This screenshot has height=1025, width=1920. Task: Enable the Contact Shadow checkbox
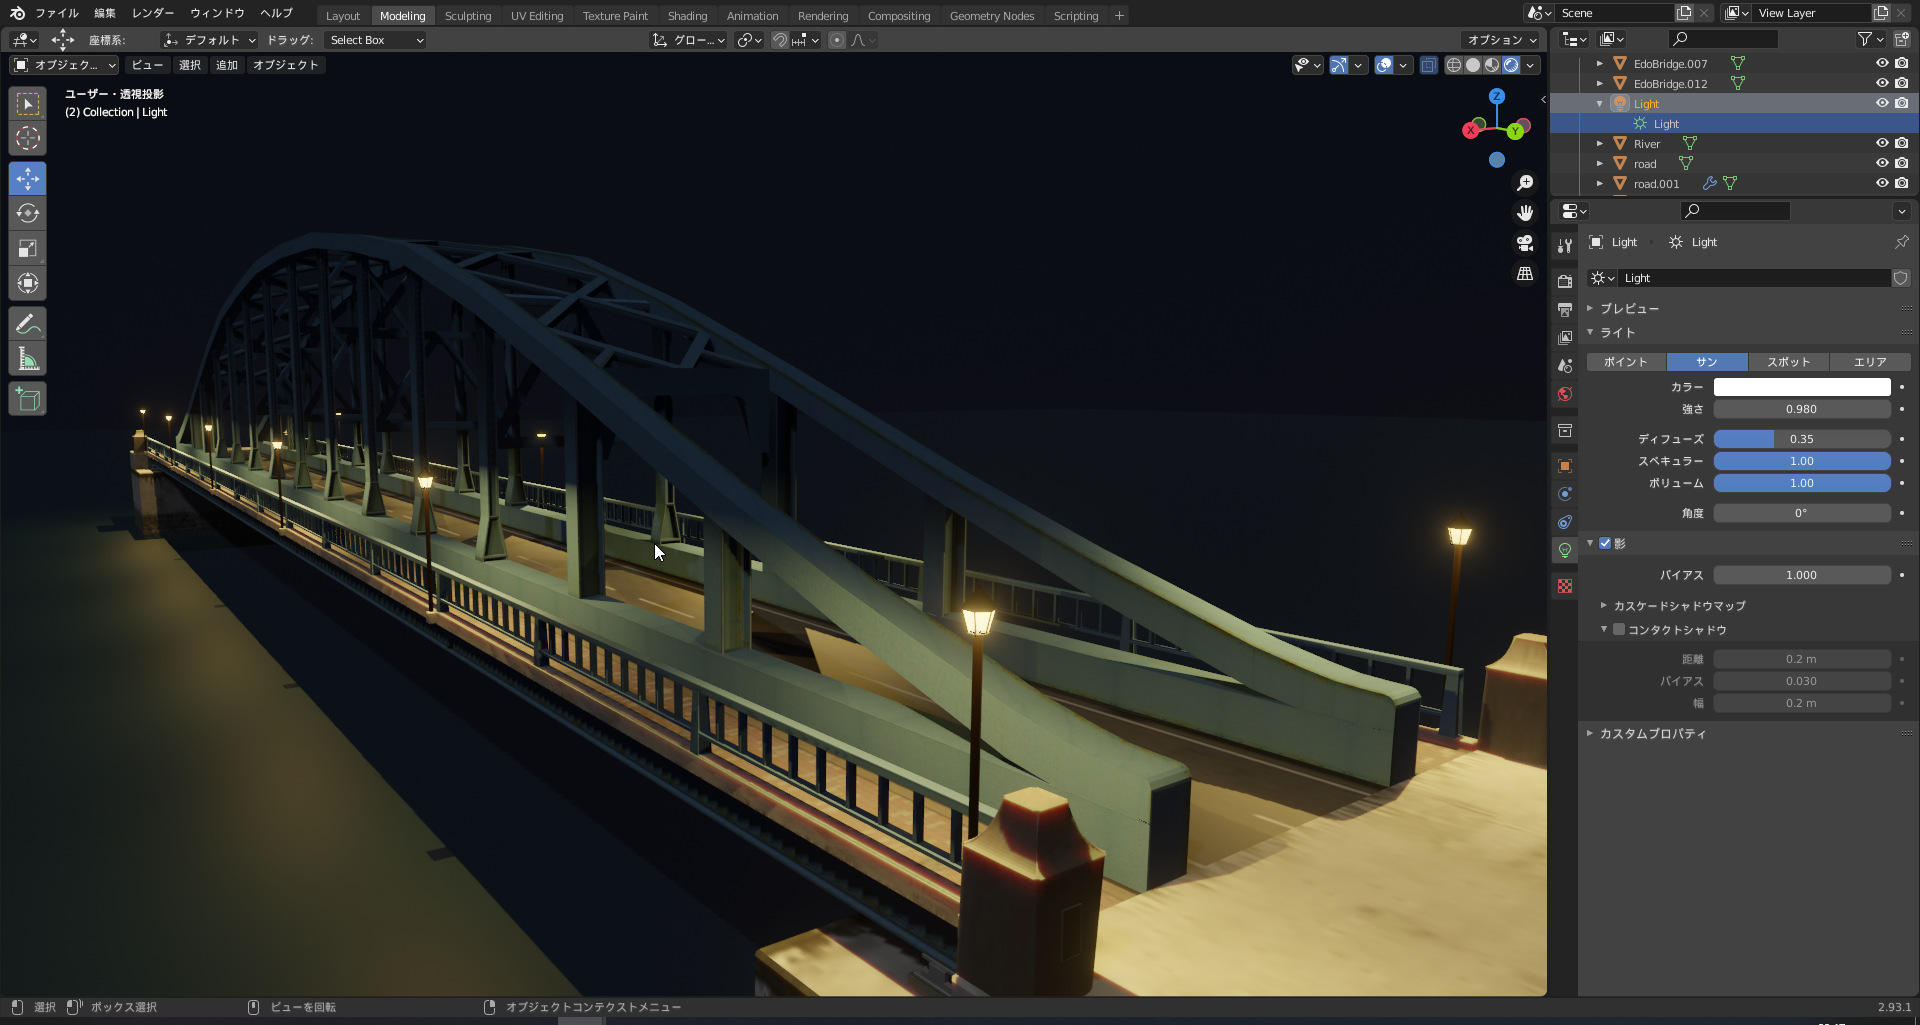(x=1619, y=629)
